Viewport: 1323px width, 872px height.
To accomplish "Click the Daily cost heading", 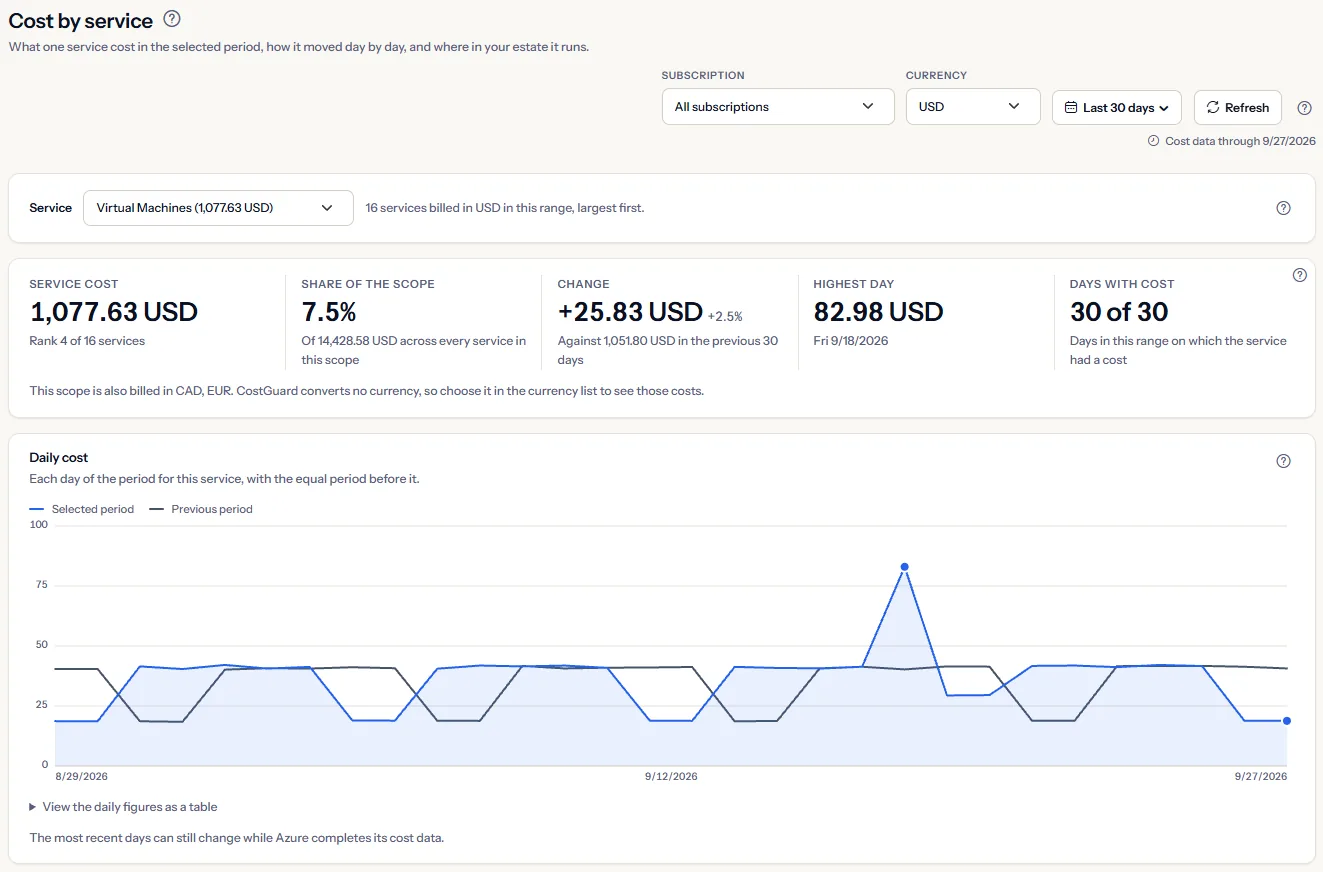I will (59, 458).
